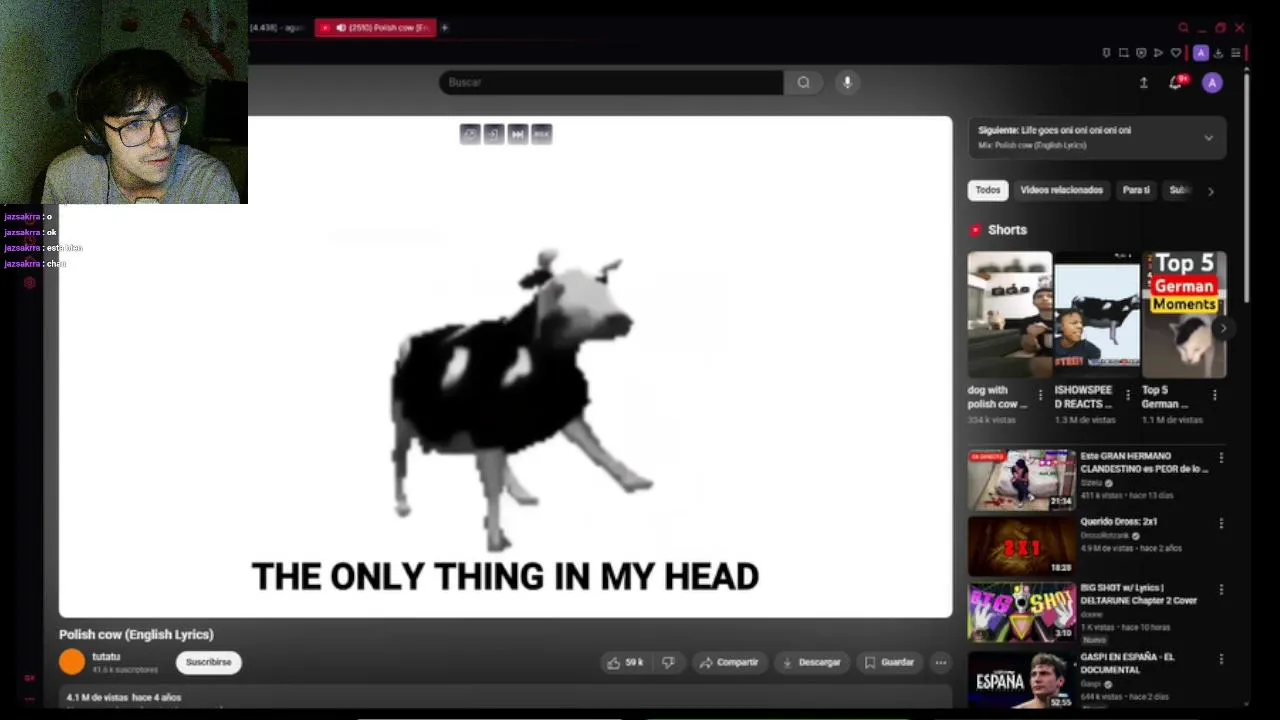Click the Buscar search field
Screen dimensions: 1280x720
(x=611, y=82)
